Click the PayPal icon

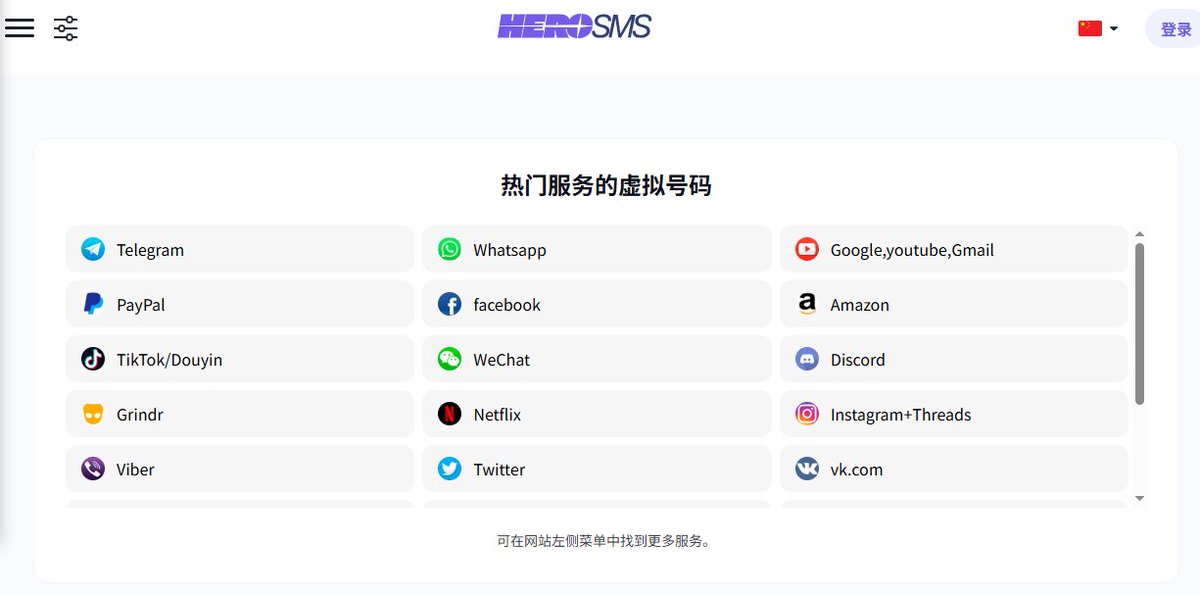93,304
